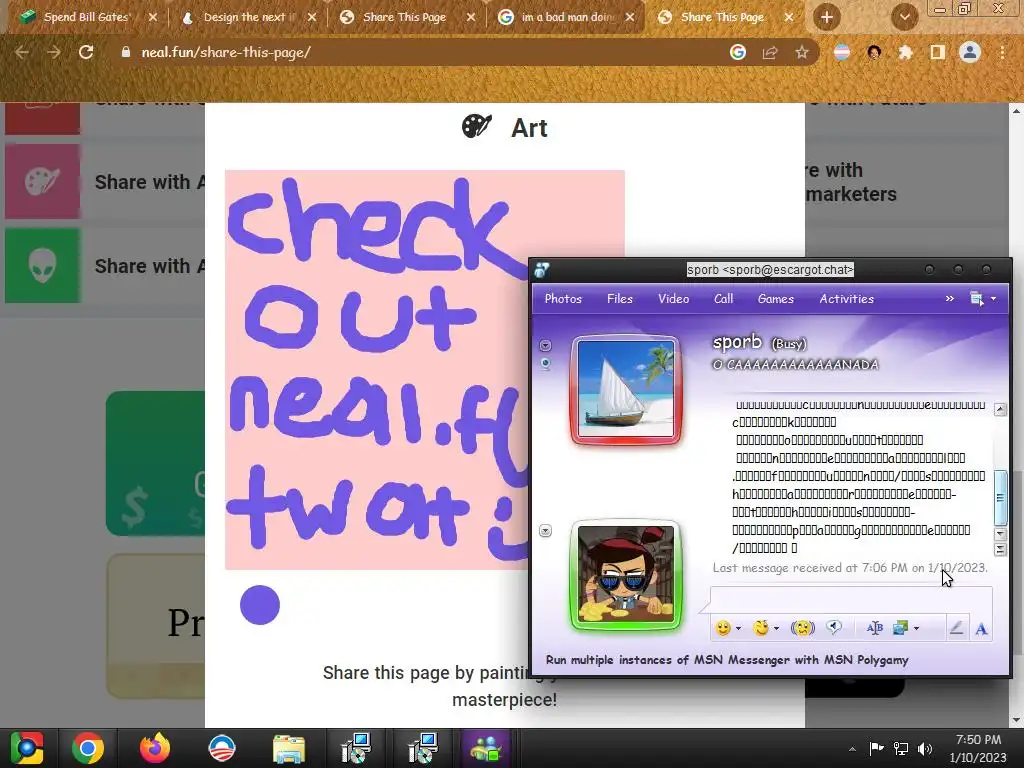Show more MSN toolbar items chevron
This screenshot has width=1024, height=768.
pos(950,298)
